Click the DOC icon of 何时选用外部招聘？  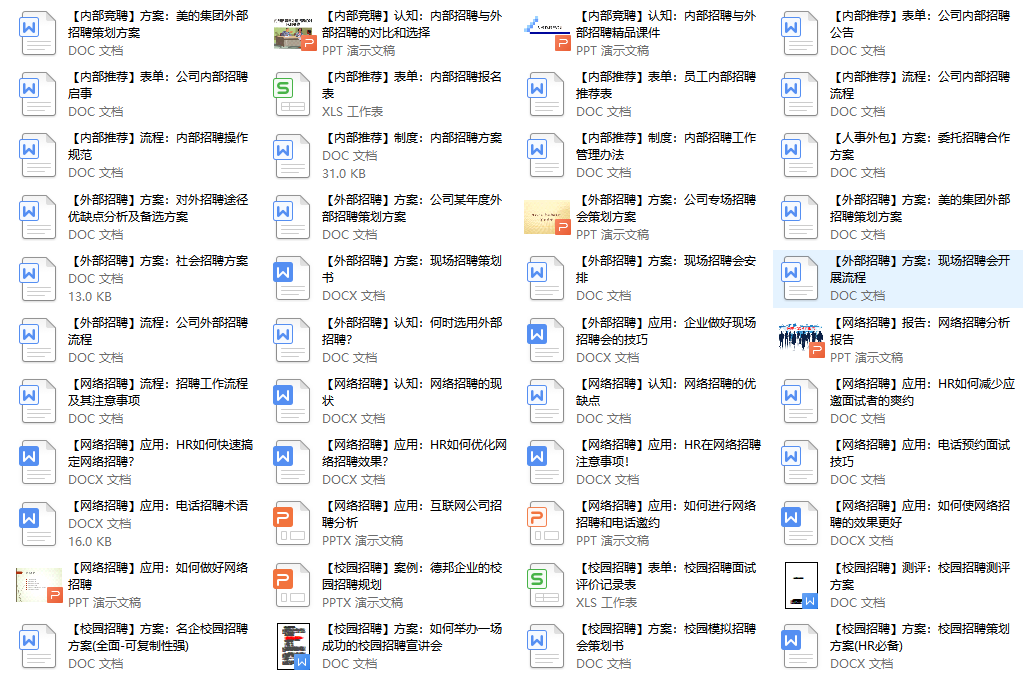coord(292,340)
